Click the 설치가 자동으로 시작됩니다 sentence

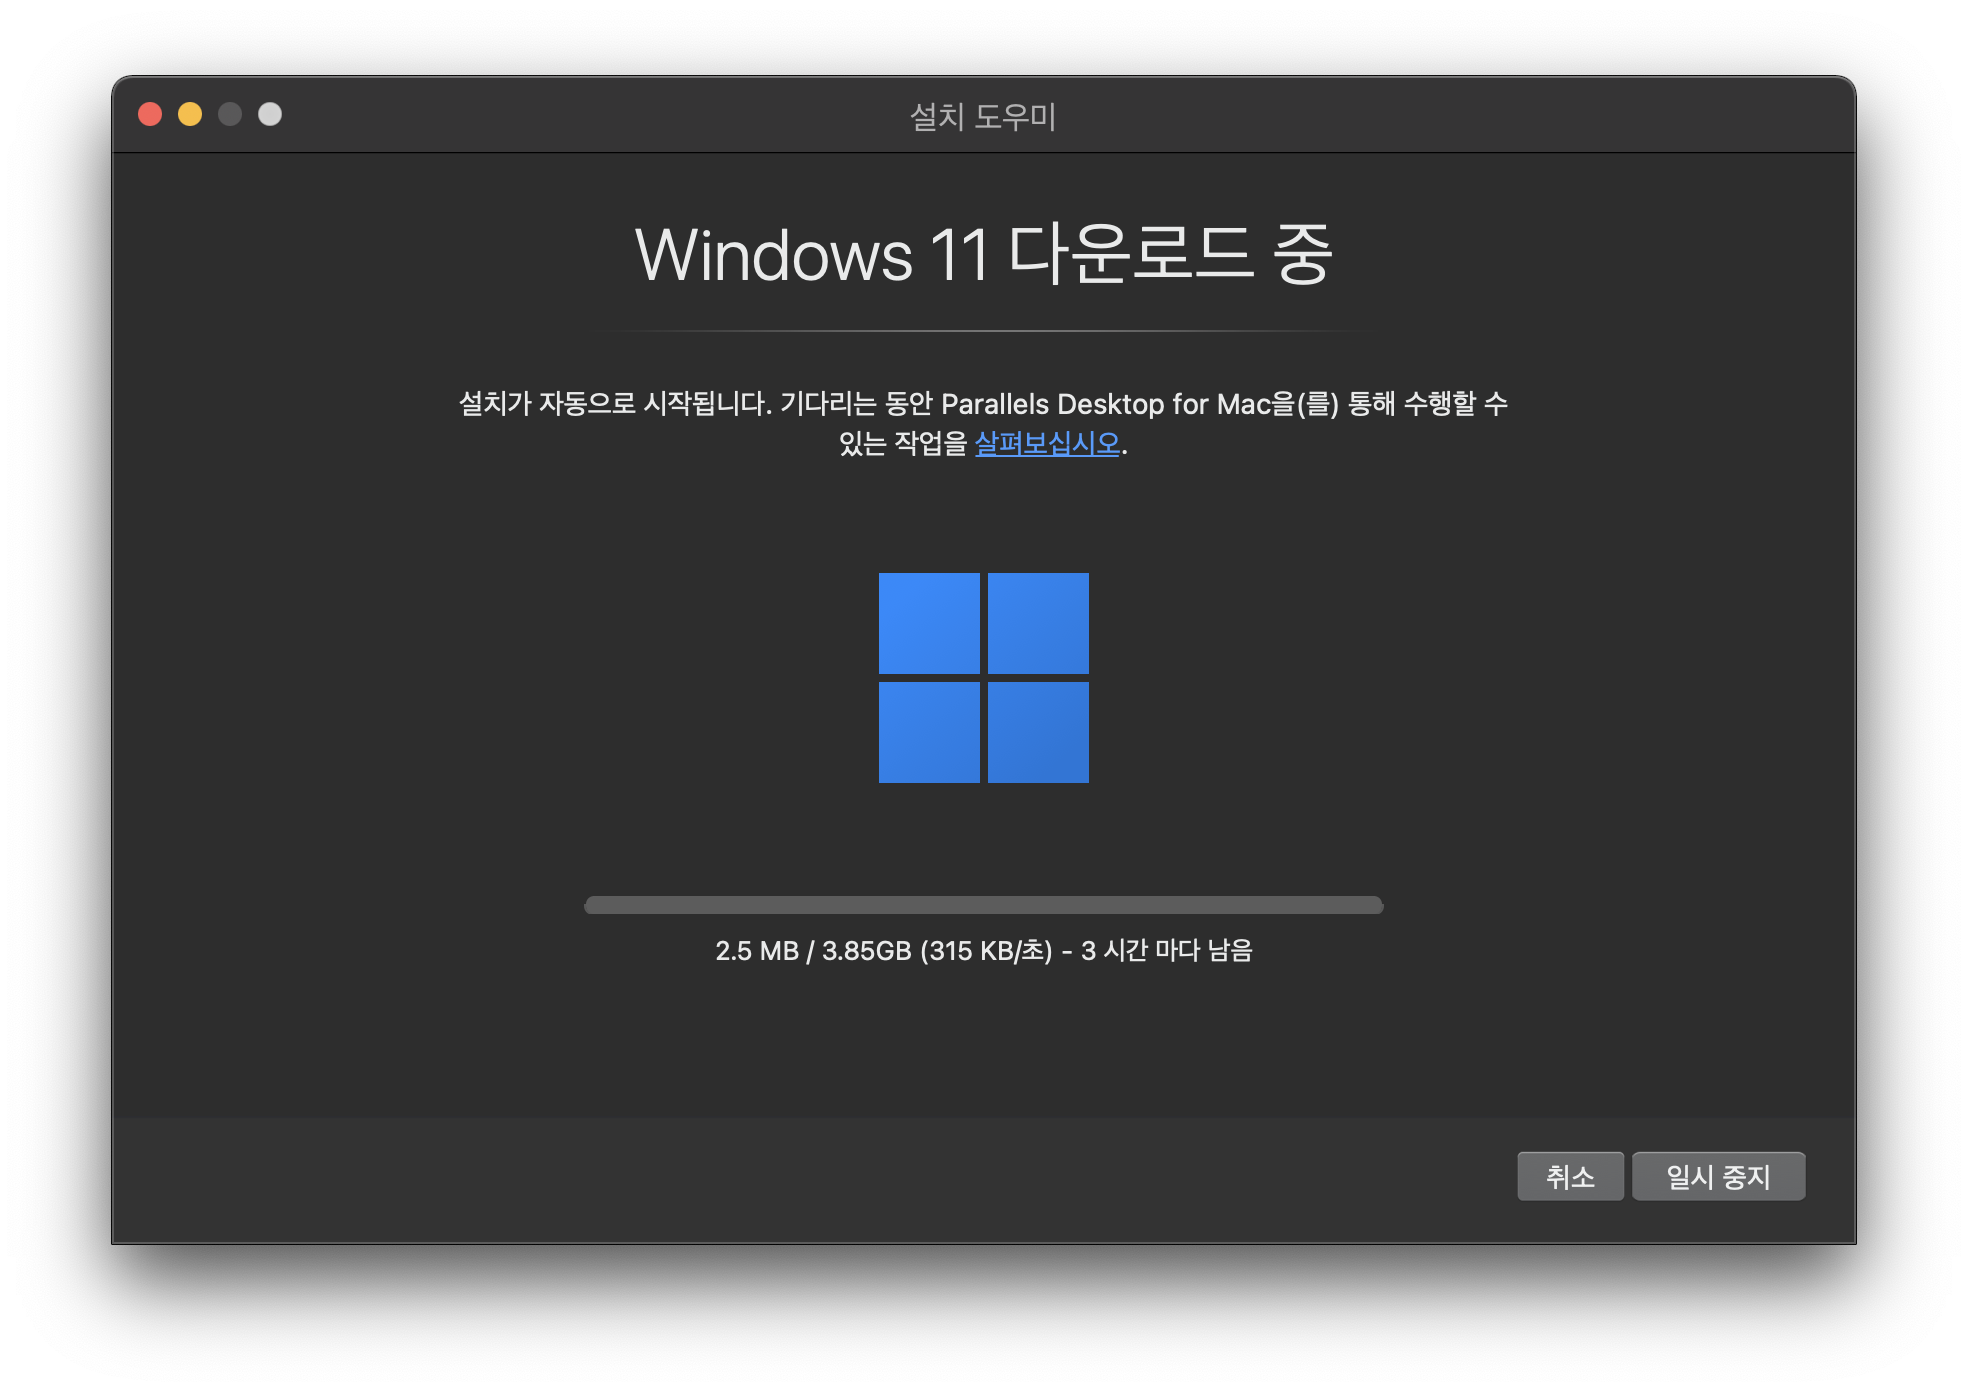(x=614, y=404)
